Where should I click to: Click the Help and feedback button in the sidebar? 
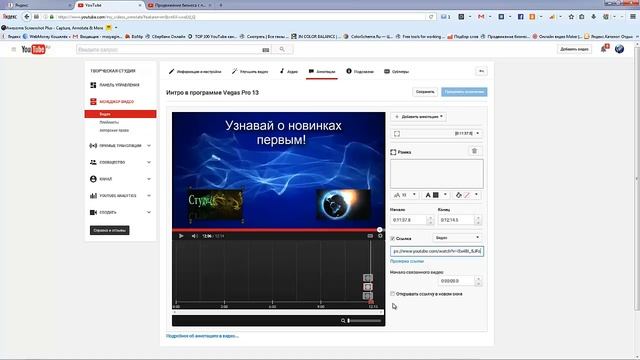click(x=109, y=230)
